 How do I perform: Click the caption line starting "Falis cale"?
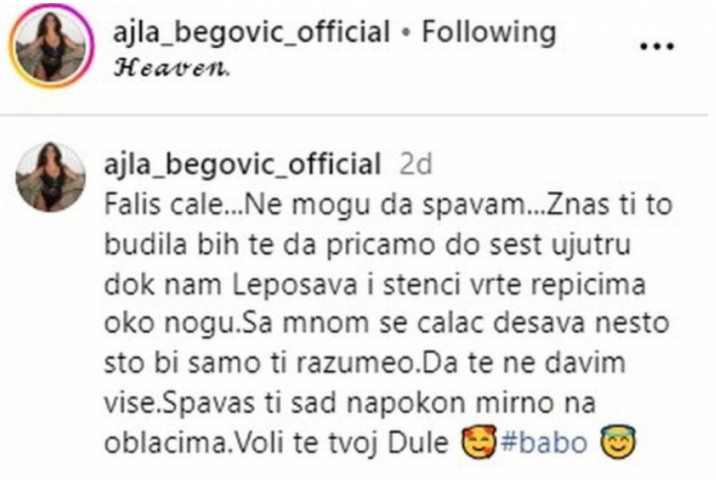388,205
